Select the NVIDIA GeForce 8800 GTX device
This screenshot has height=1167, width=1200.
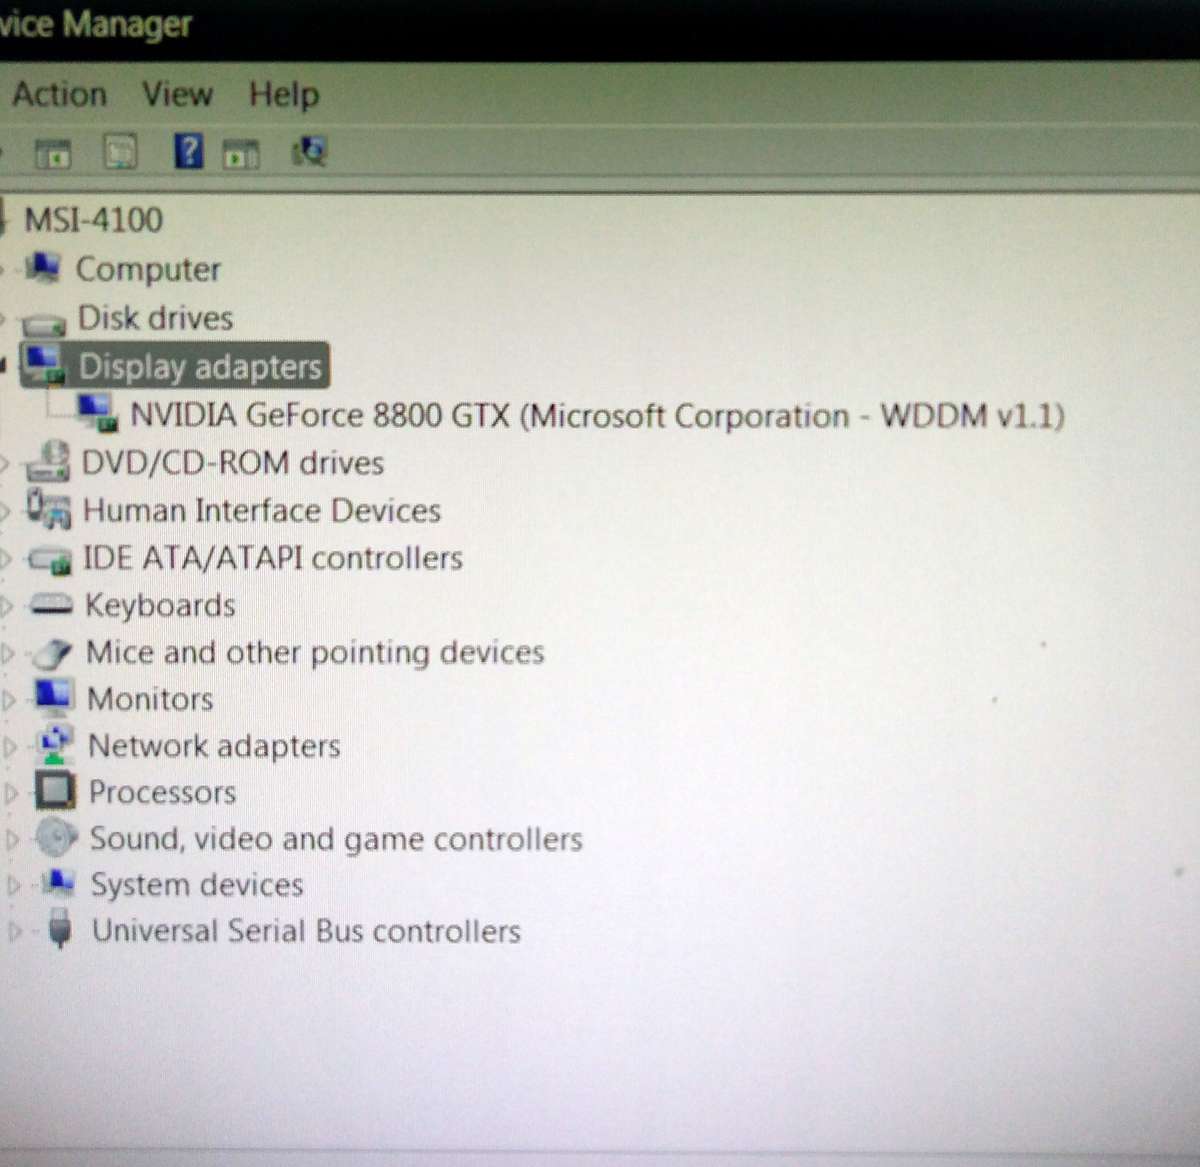click(x=596, y=415)
